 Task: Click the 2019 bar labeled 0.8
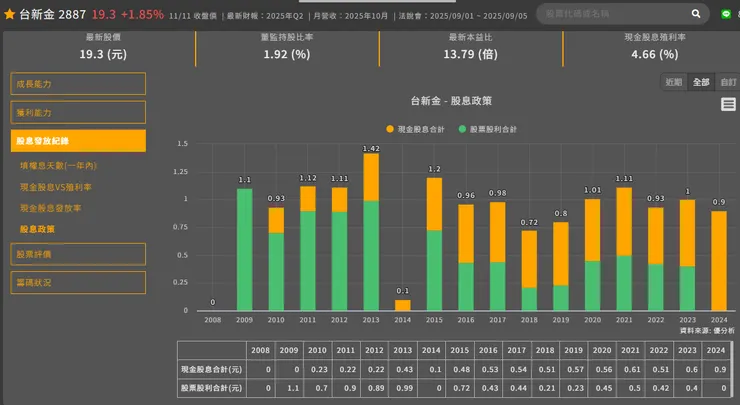pyautogui.click(x=561, y=266)
